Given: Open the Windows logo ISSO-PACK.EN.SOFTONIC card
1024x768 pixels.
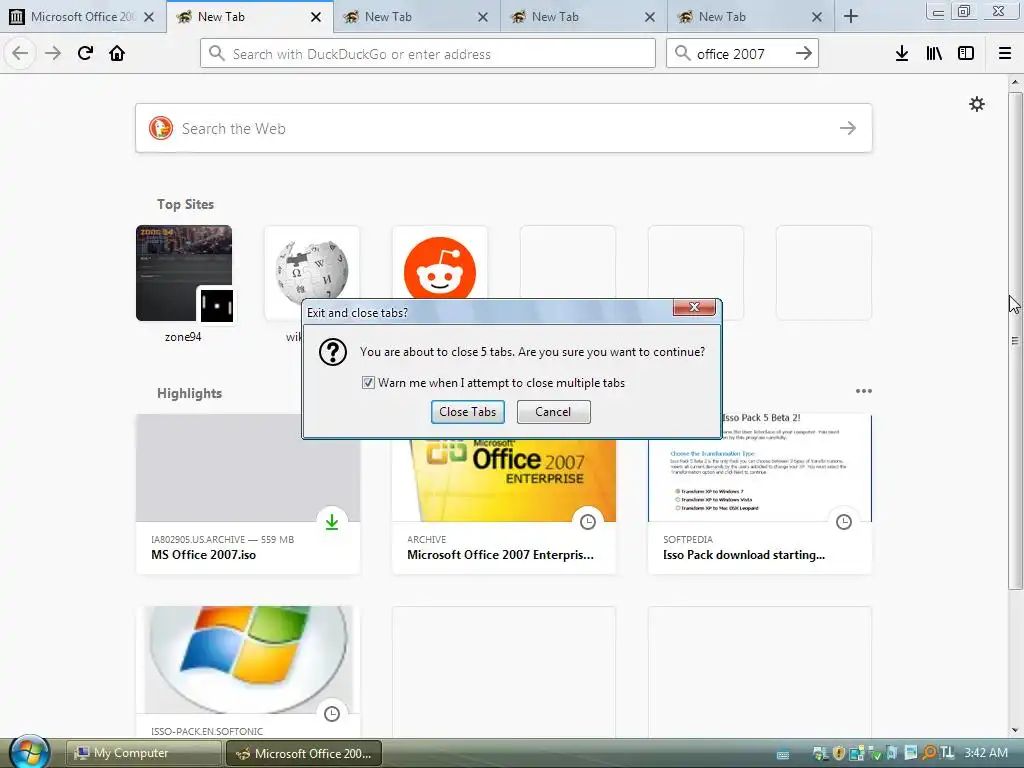Looking at the screenshot, I should [x=248, y=673].
